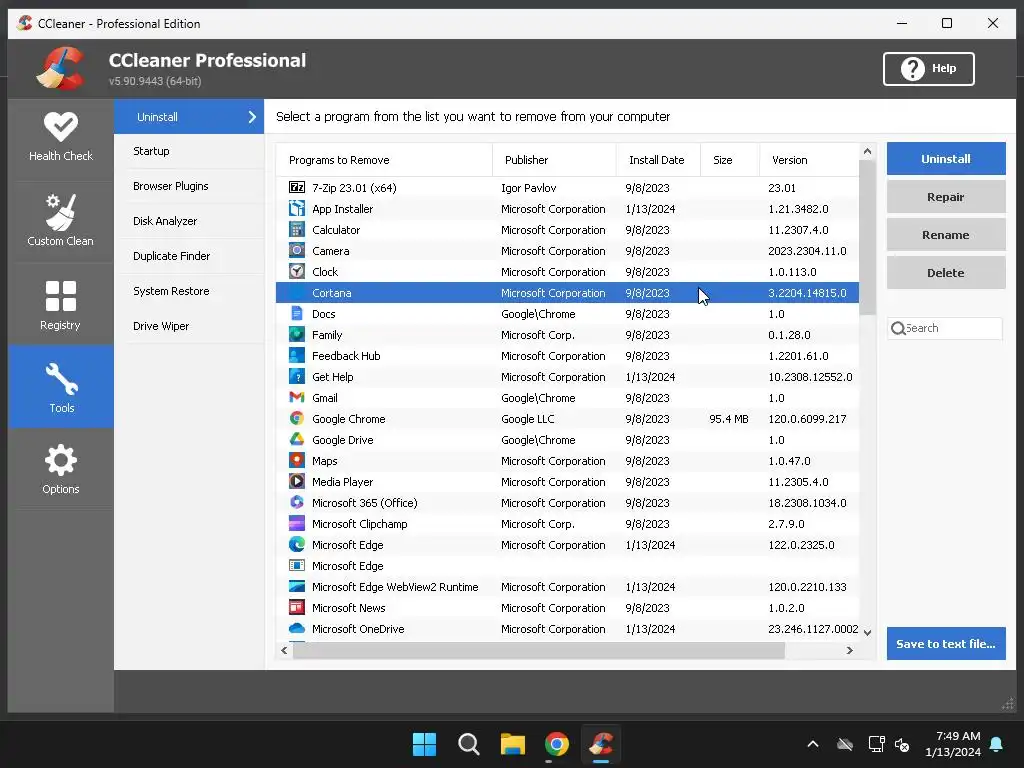Open the Health Check section
Viewport: 1024px width, 768px height.
(x=61, y=138)
